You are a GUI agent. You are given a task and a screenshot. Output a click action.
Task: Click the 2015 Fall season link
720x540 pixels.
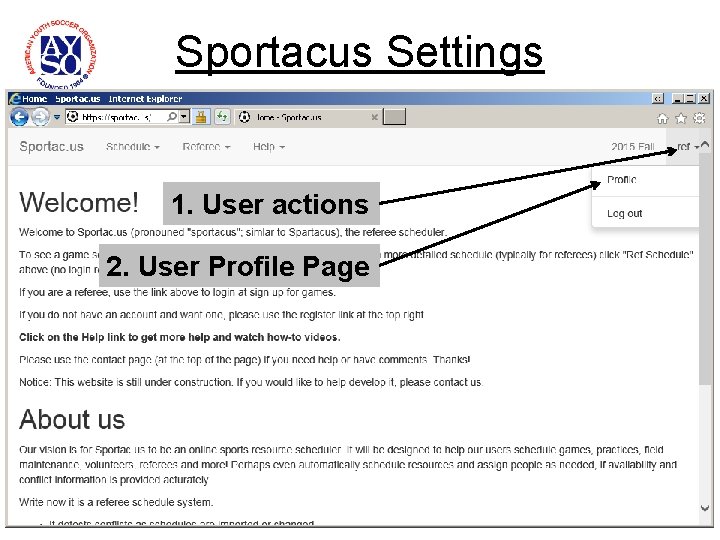tap(632, 147)
